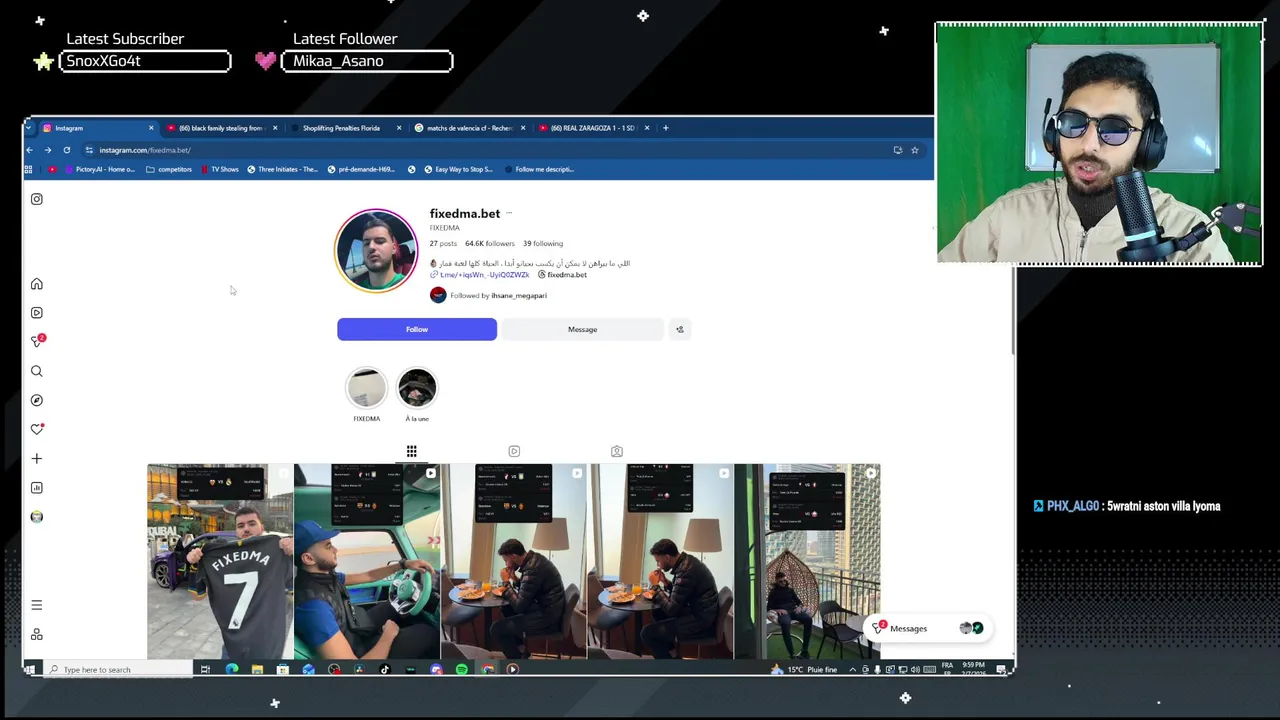The height and width of the screenshot is (720, 1280).
Task: Open the FIXEDMA number 7 jersey post
Action: (x=220, y=561)
